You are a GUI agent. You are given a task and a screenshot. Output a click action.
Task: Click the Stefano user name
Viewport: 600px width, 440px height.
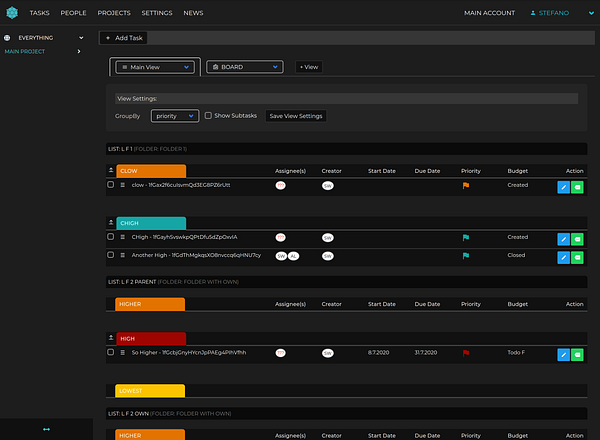554,13
